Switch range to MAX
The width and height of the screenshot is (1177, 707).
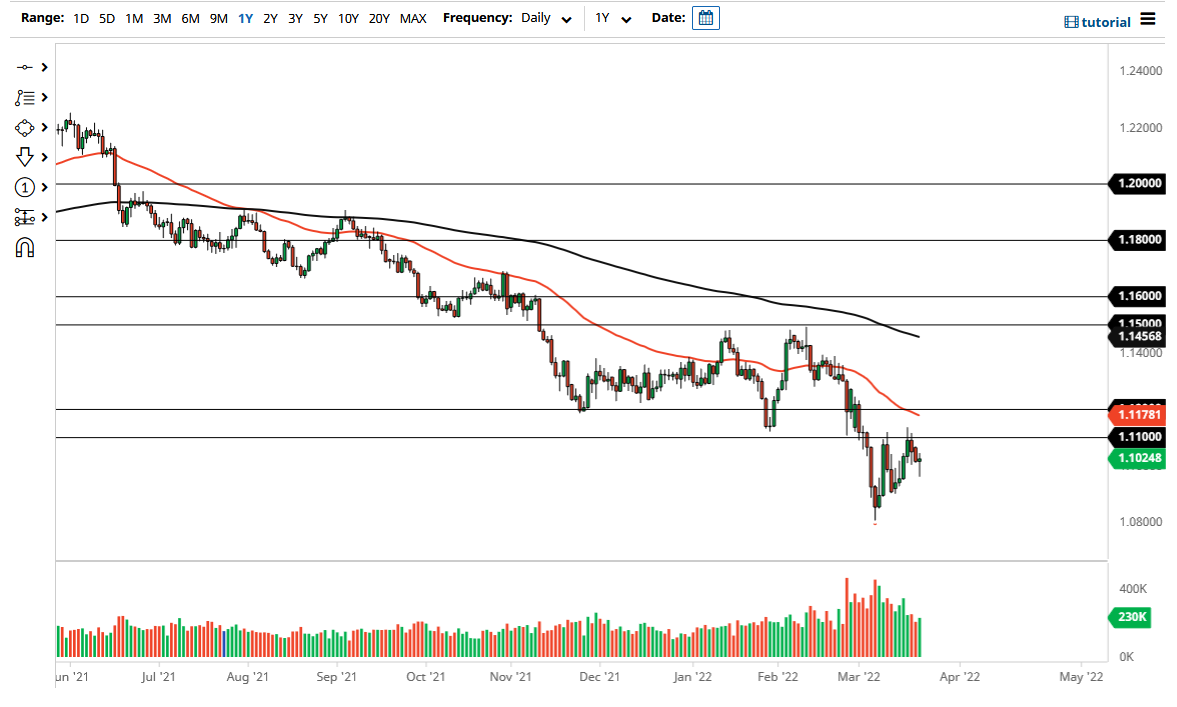click(412, 18)
